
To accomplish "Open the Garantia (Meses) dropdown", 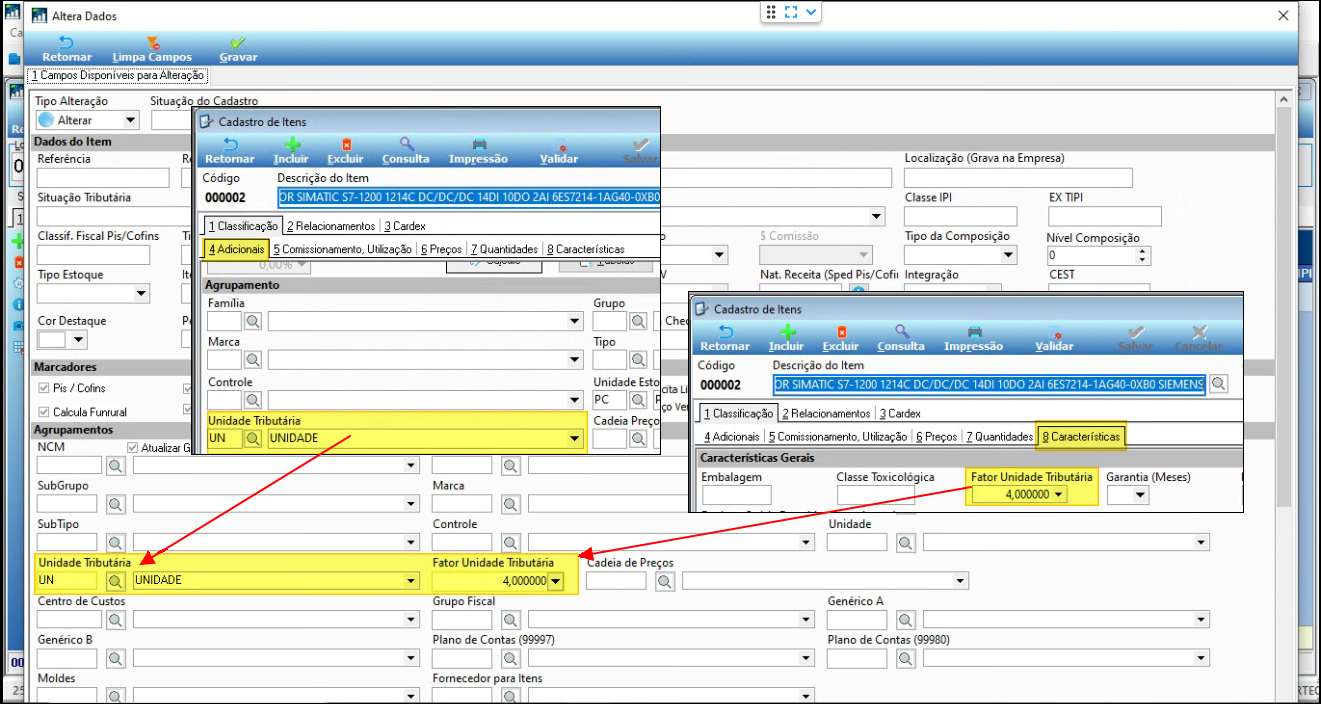I will pyautogui.click(x=1141, y=494).
